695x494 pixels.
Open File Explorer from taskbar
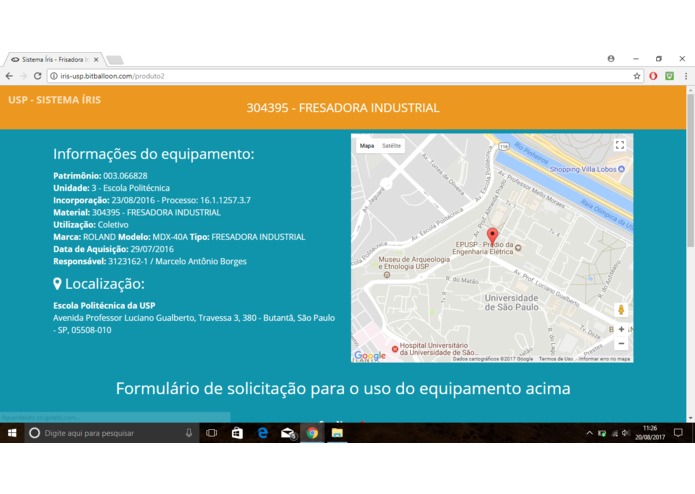(x=337, y=433)
